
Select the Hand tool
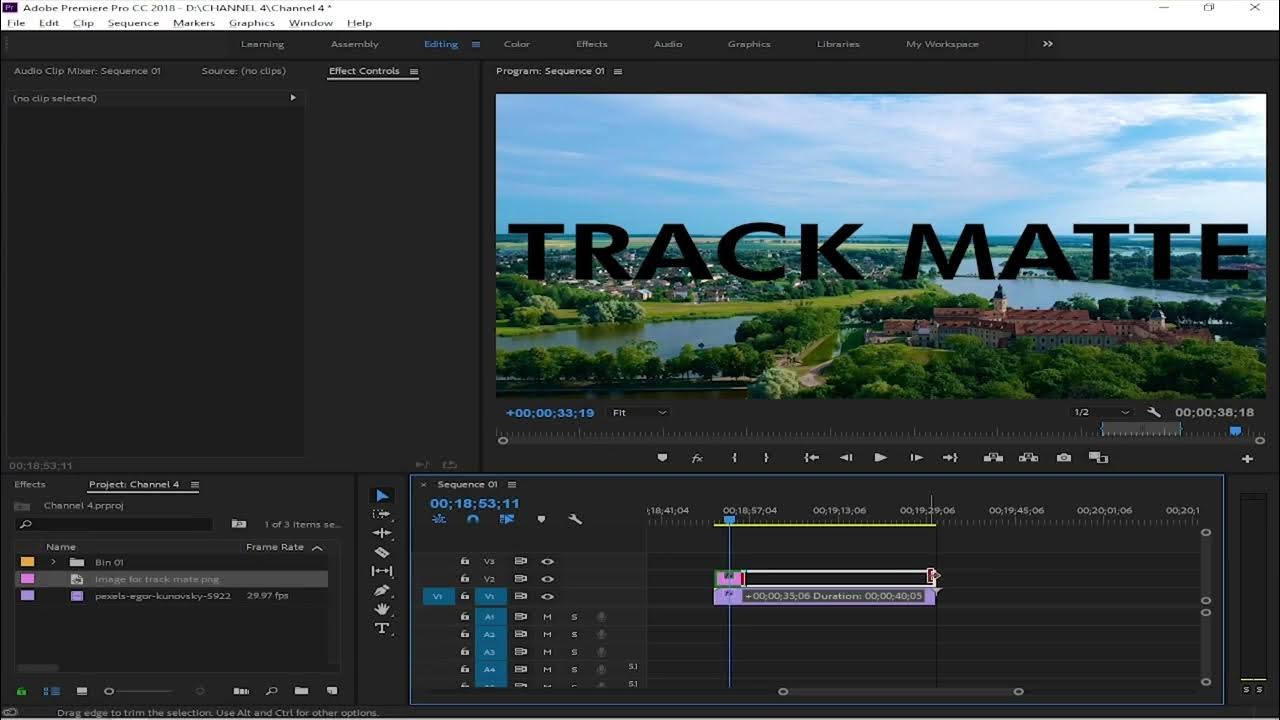[382, 609]
